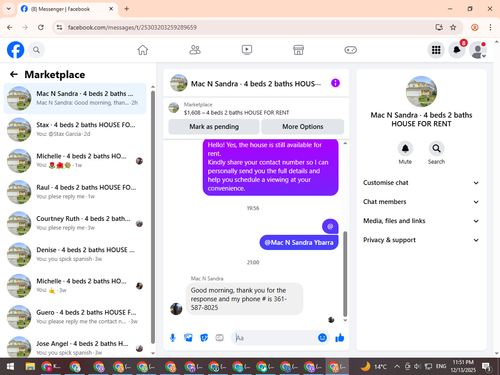Open the Gaming controller icon
500x375 pixels.
tap(350, 50)
